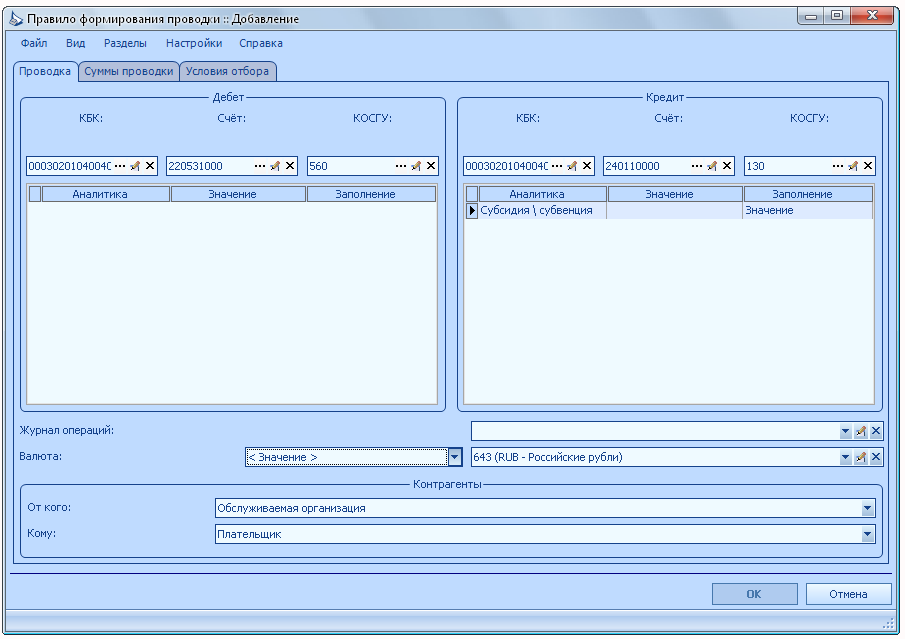Clear the credit КБК field with its X icon
Screen dimensions: 905x639
point(587,166)
